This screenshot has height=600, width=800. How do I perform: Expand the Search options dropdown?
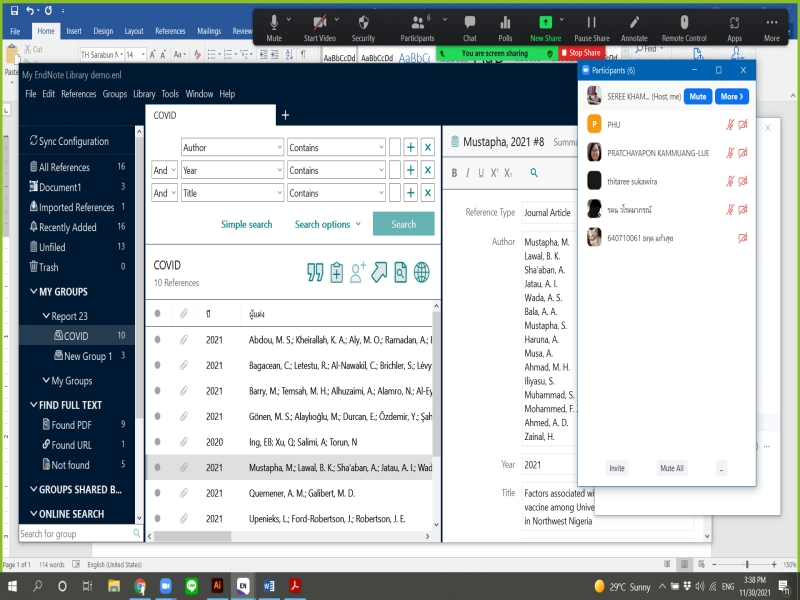coord(327,224)
